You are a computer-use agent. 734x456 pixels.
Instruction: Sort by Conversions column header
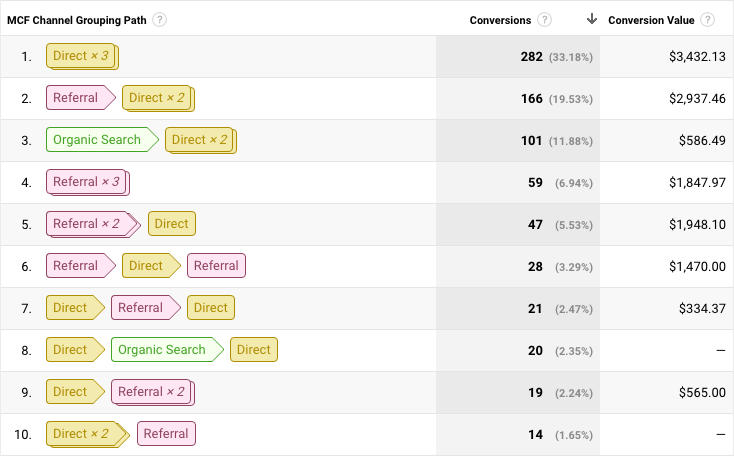click(x=502, y=20)
